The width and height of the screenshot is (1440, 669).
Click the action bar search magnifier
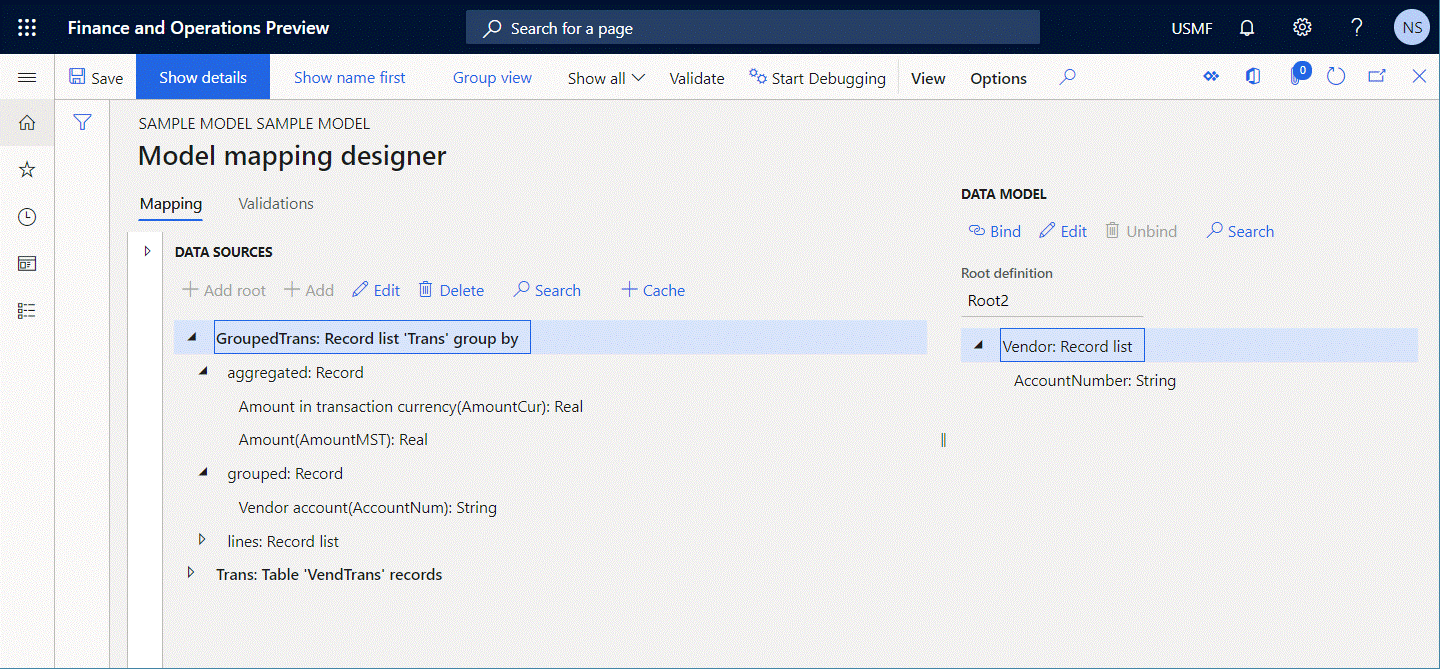coord(1067,77)
